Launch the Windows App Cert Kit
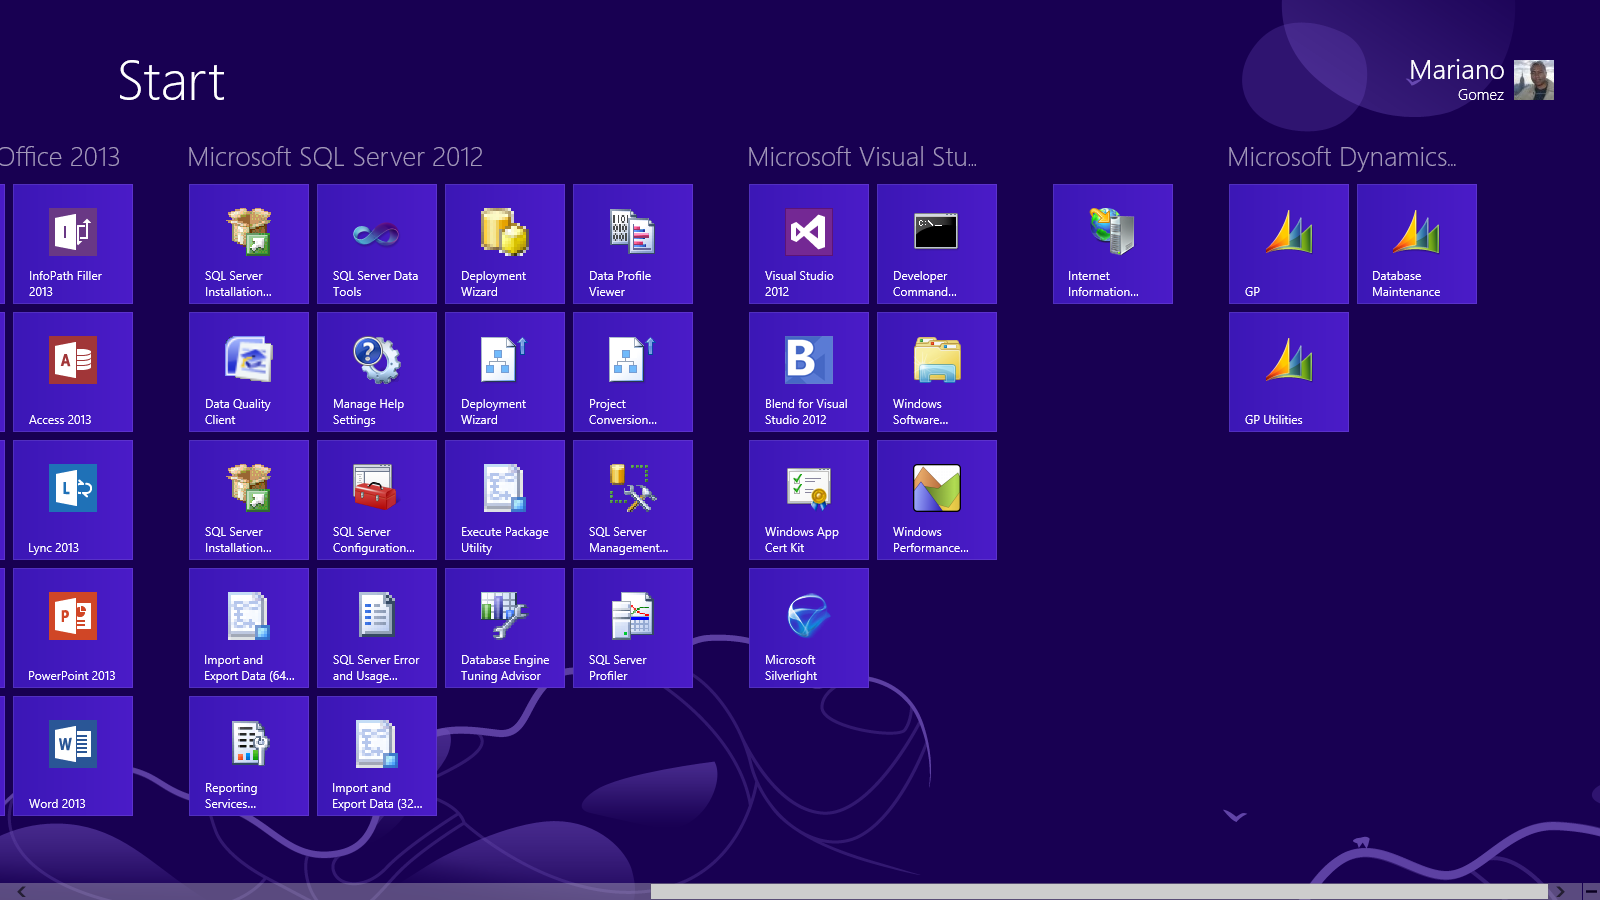The image size is (1600, 900). 808,500
